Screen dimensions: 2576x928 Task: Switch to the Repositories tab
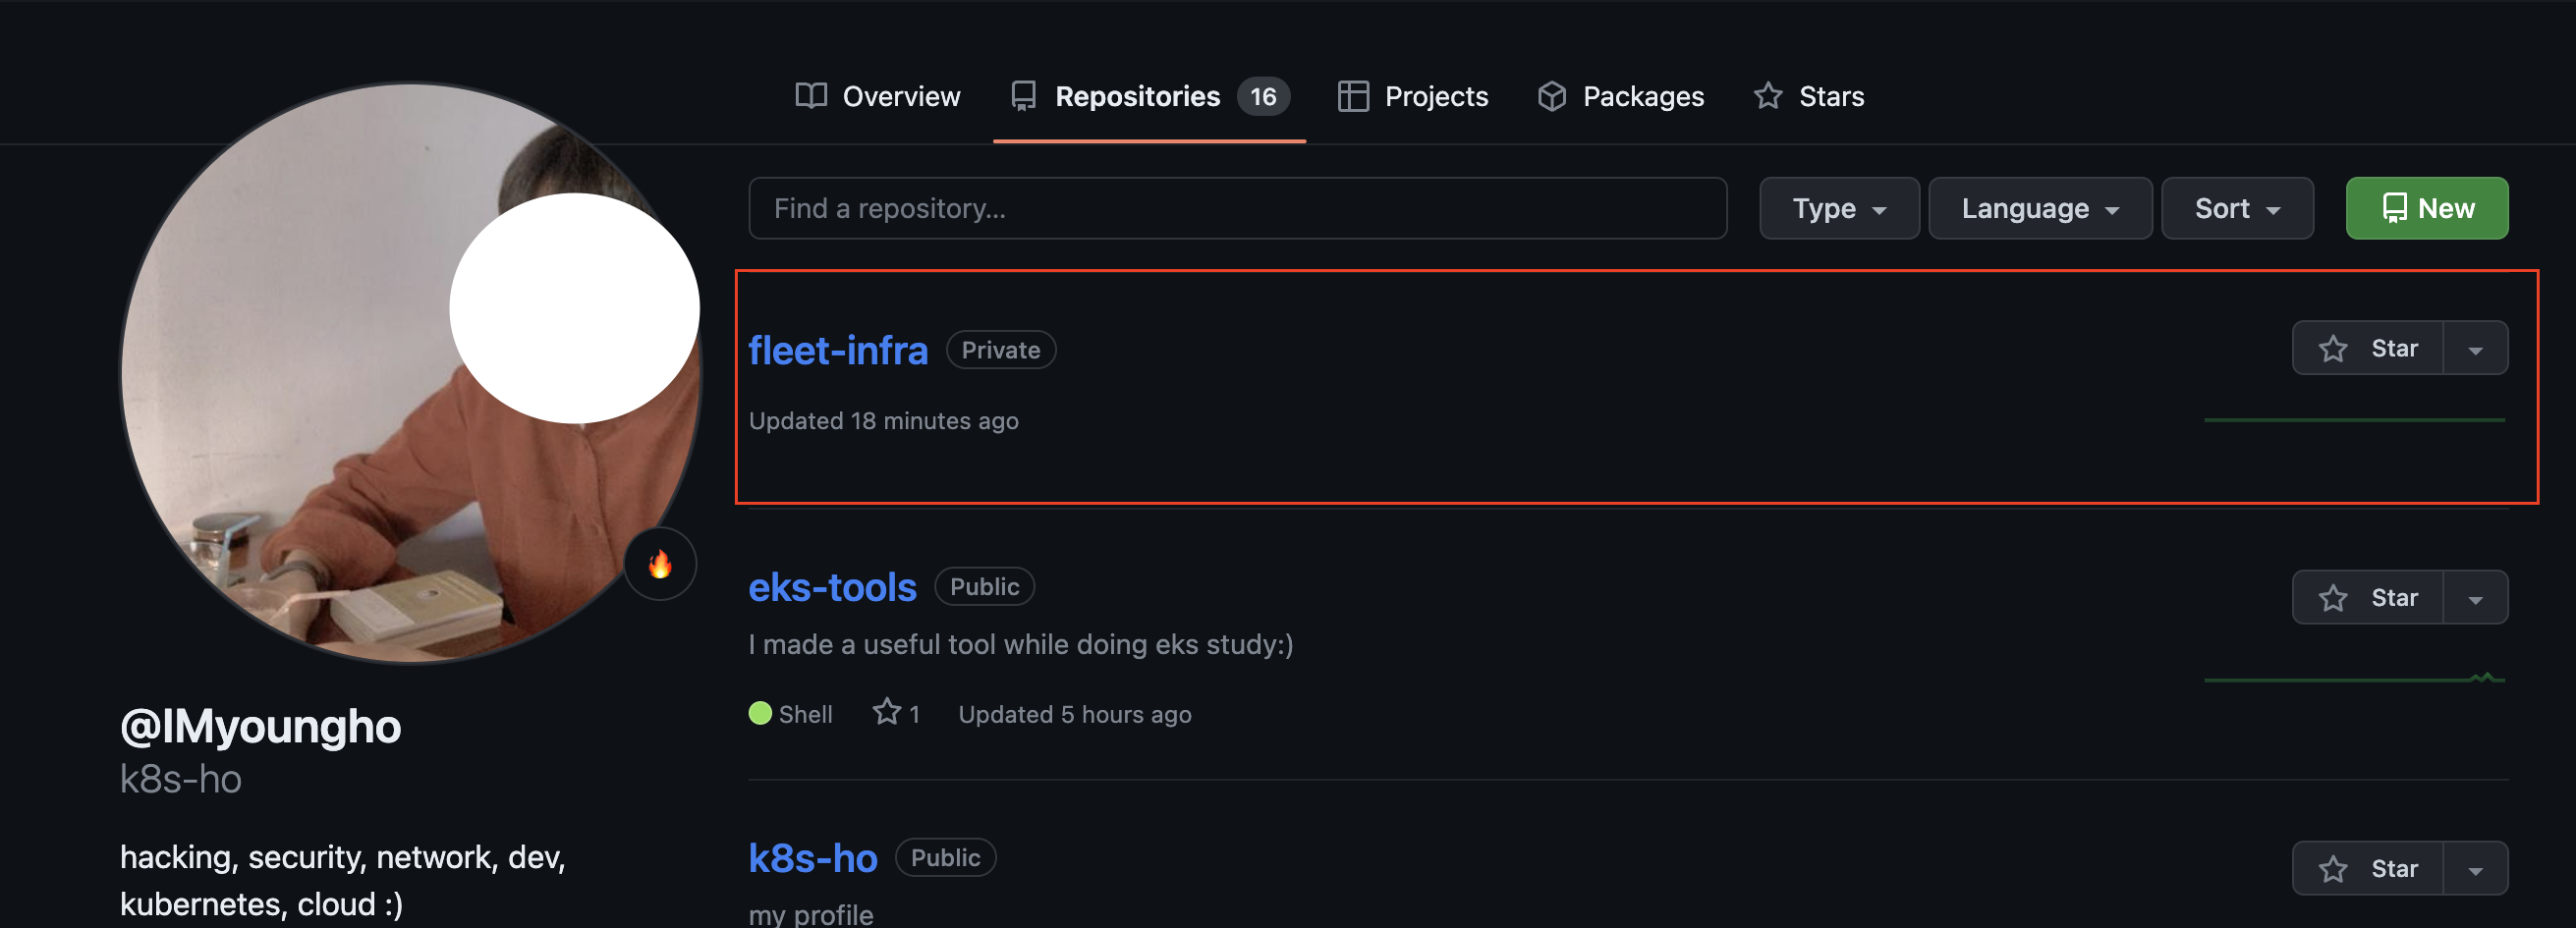1149,96
